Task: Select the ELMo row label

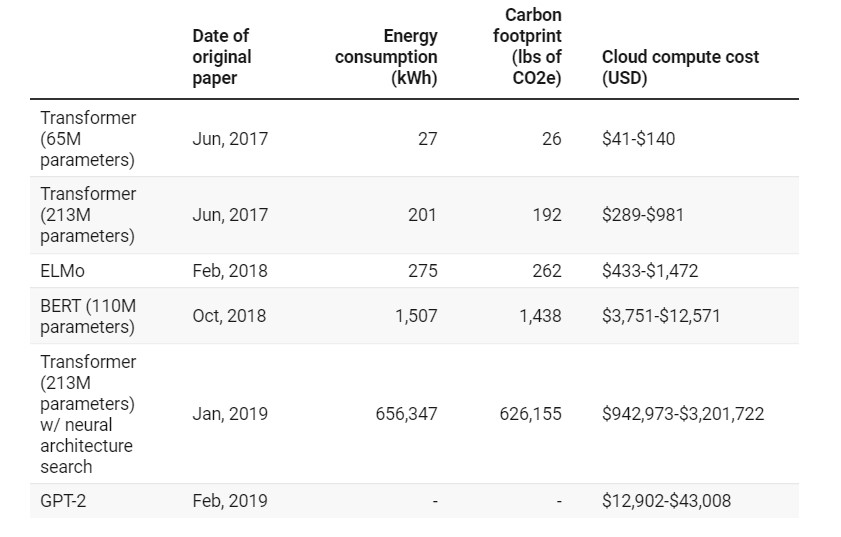Action: [62, 271]
